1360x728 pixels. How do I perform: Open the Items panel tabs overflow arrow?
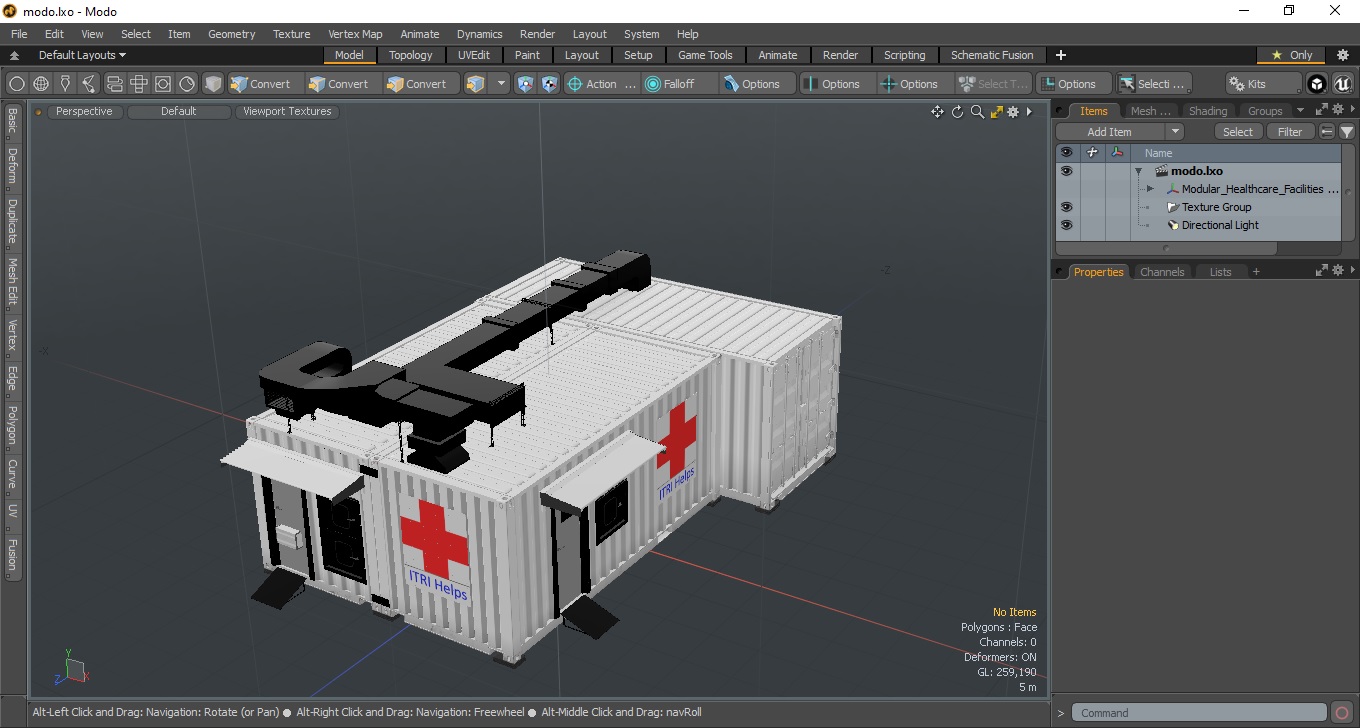[1301, 110]
